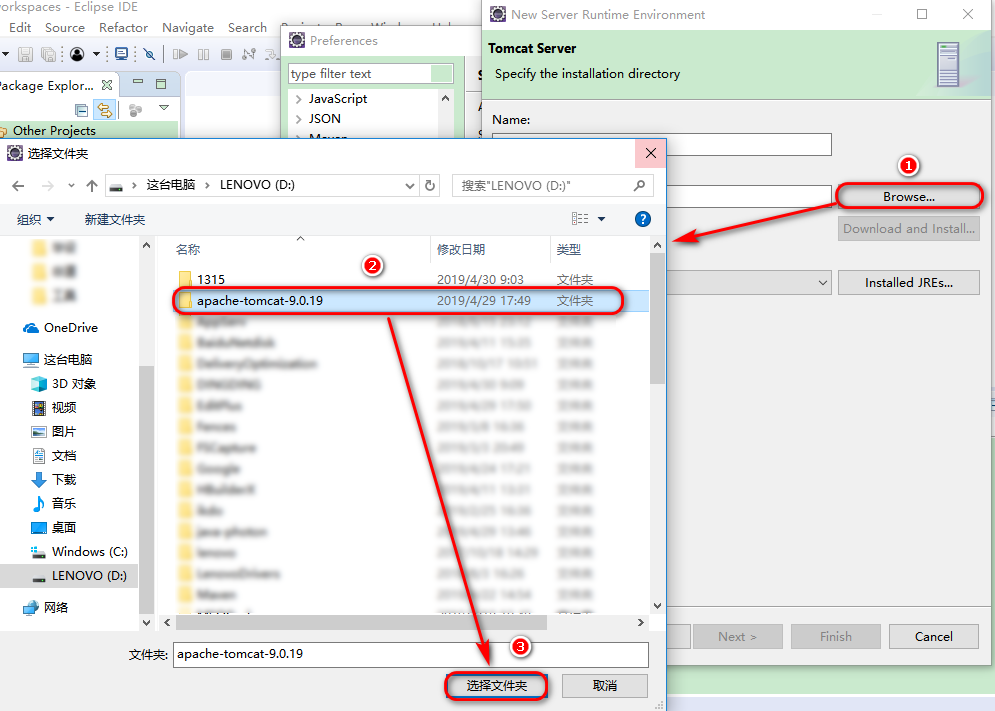This screenshot has height=711, width=995.
Task: Open 3D 对象 folder
Action: (x=63, y=383)
